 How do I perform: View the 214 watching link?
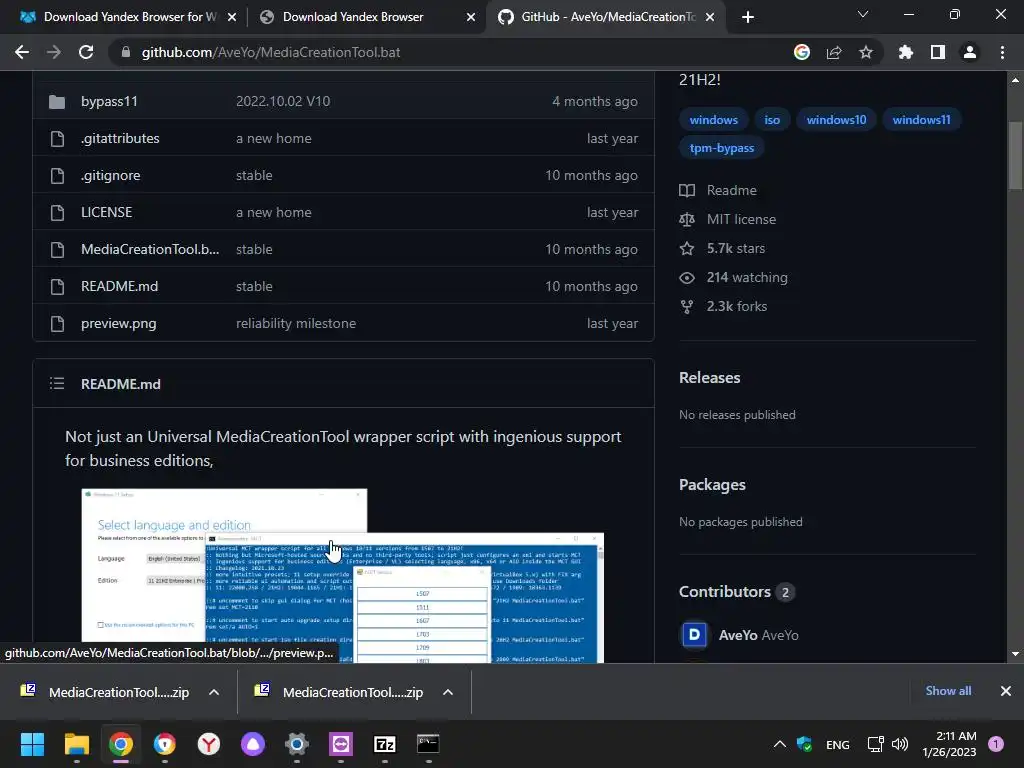pos(747,278)
